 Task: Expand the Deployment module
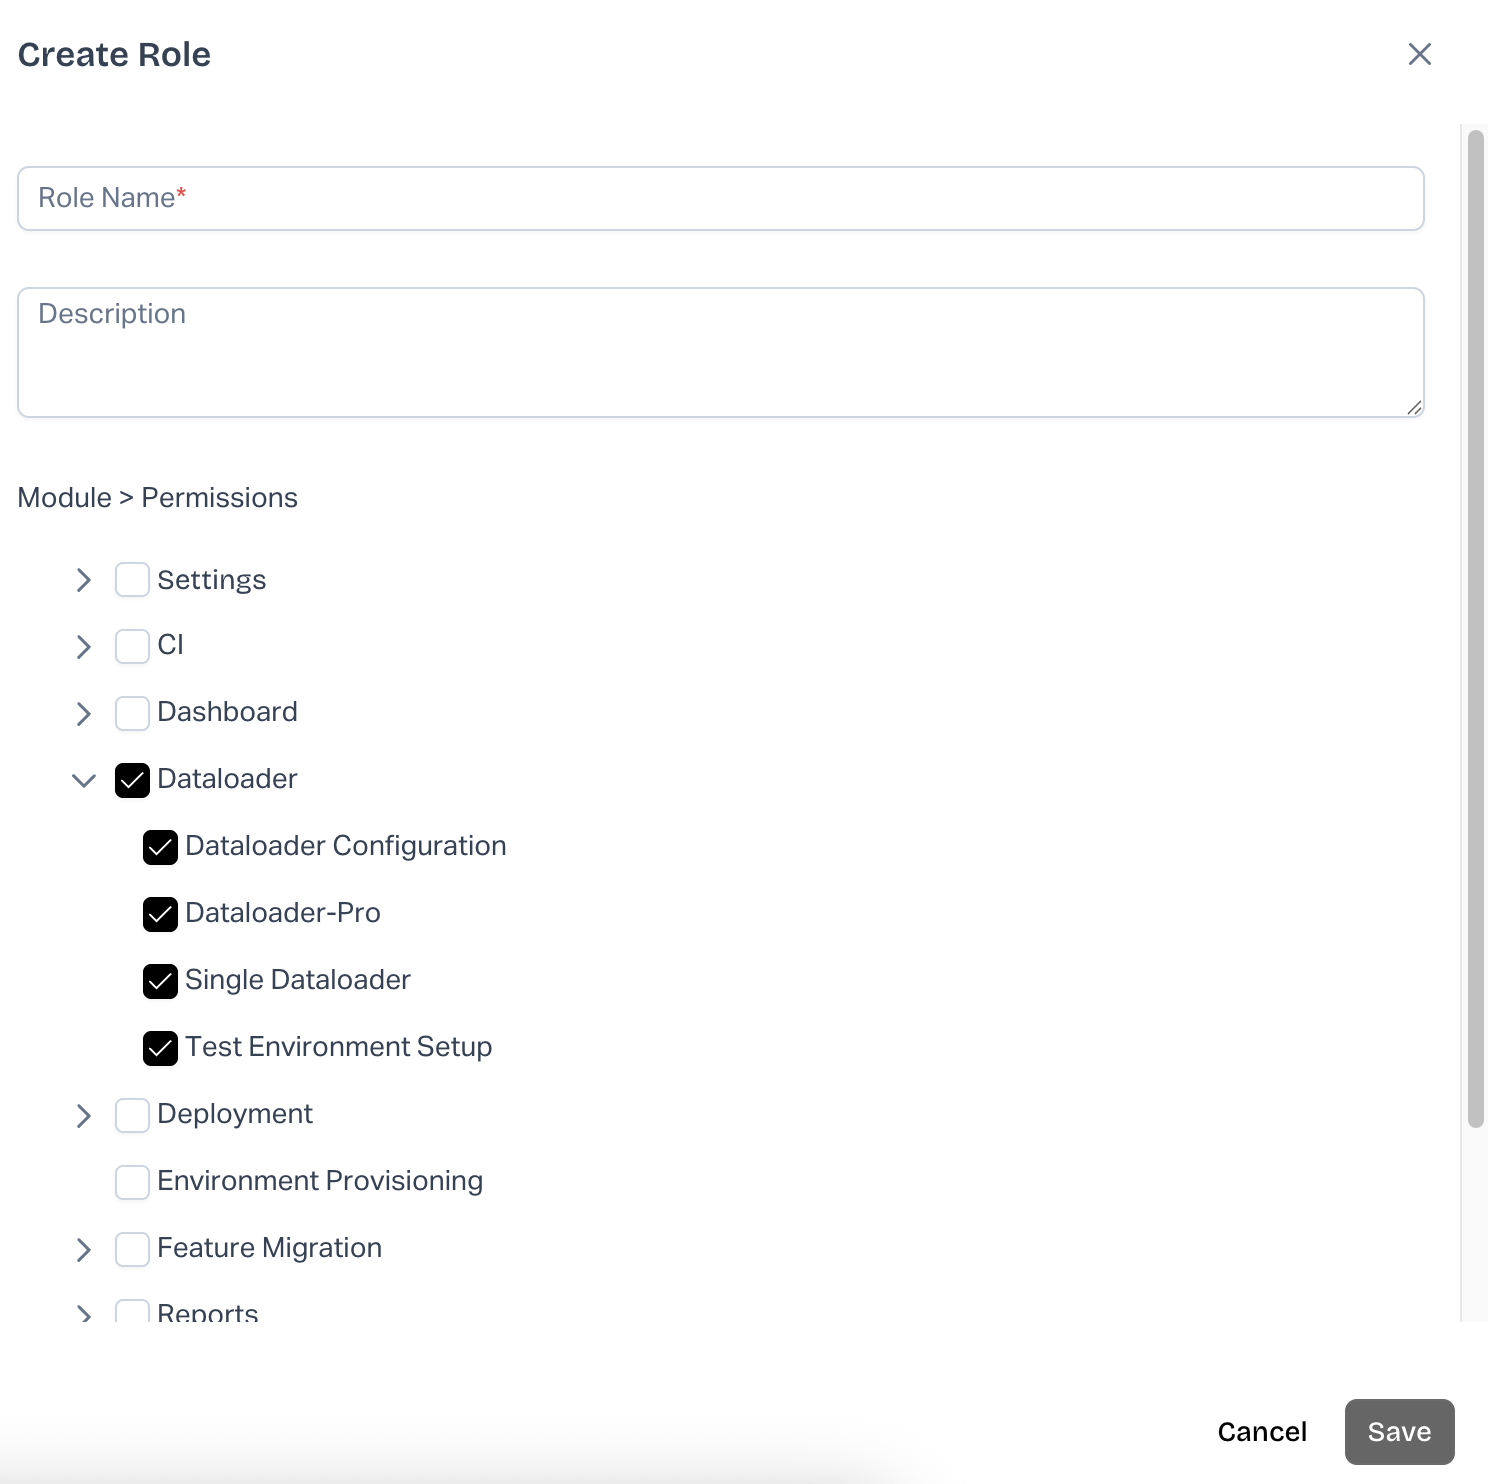(x=84, y=1116)
